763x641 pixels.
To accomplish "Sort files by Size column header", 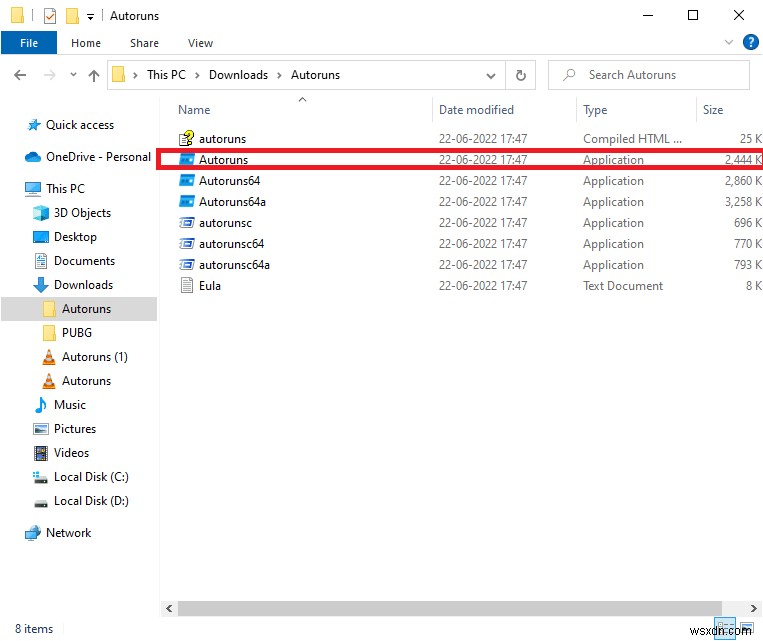I will point(713,110).
